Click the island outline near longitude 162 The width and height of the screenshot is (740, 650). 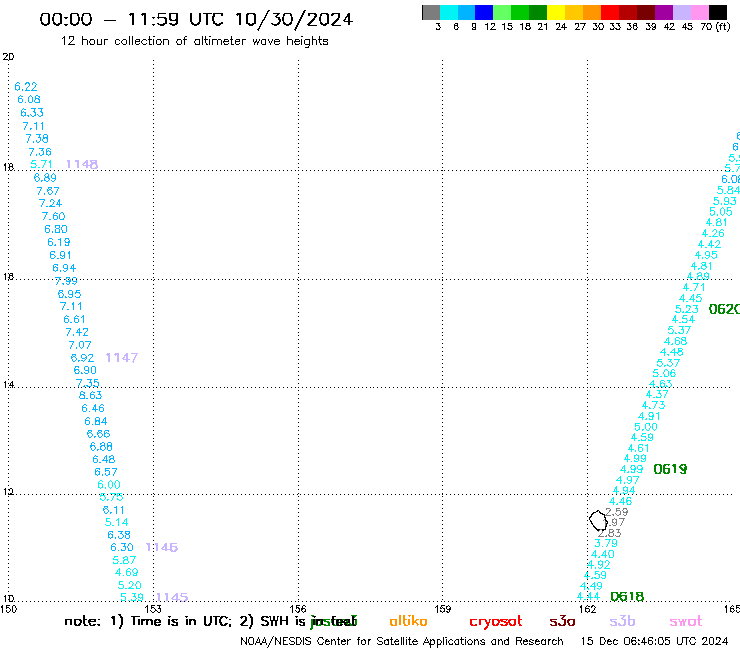coord(598,520)
